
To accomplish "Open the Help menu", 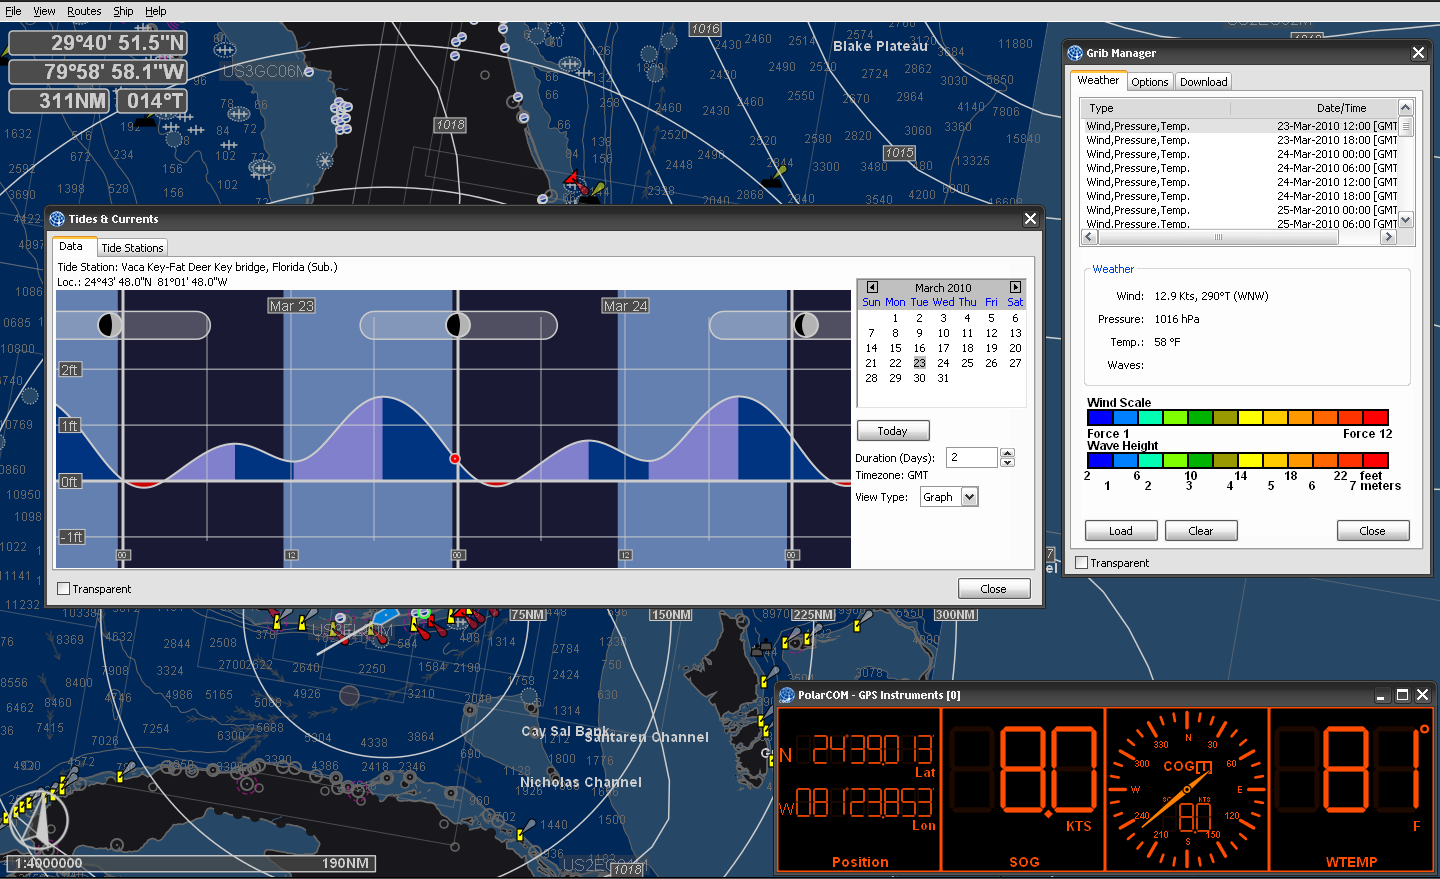I will (155, 11).
